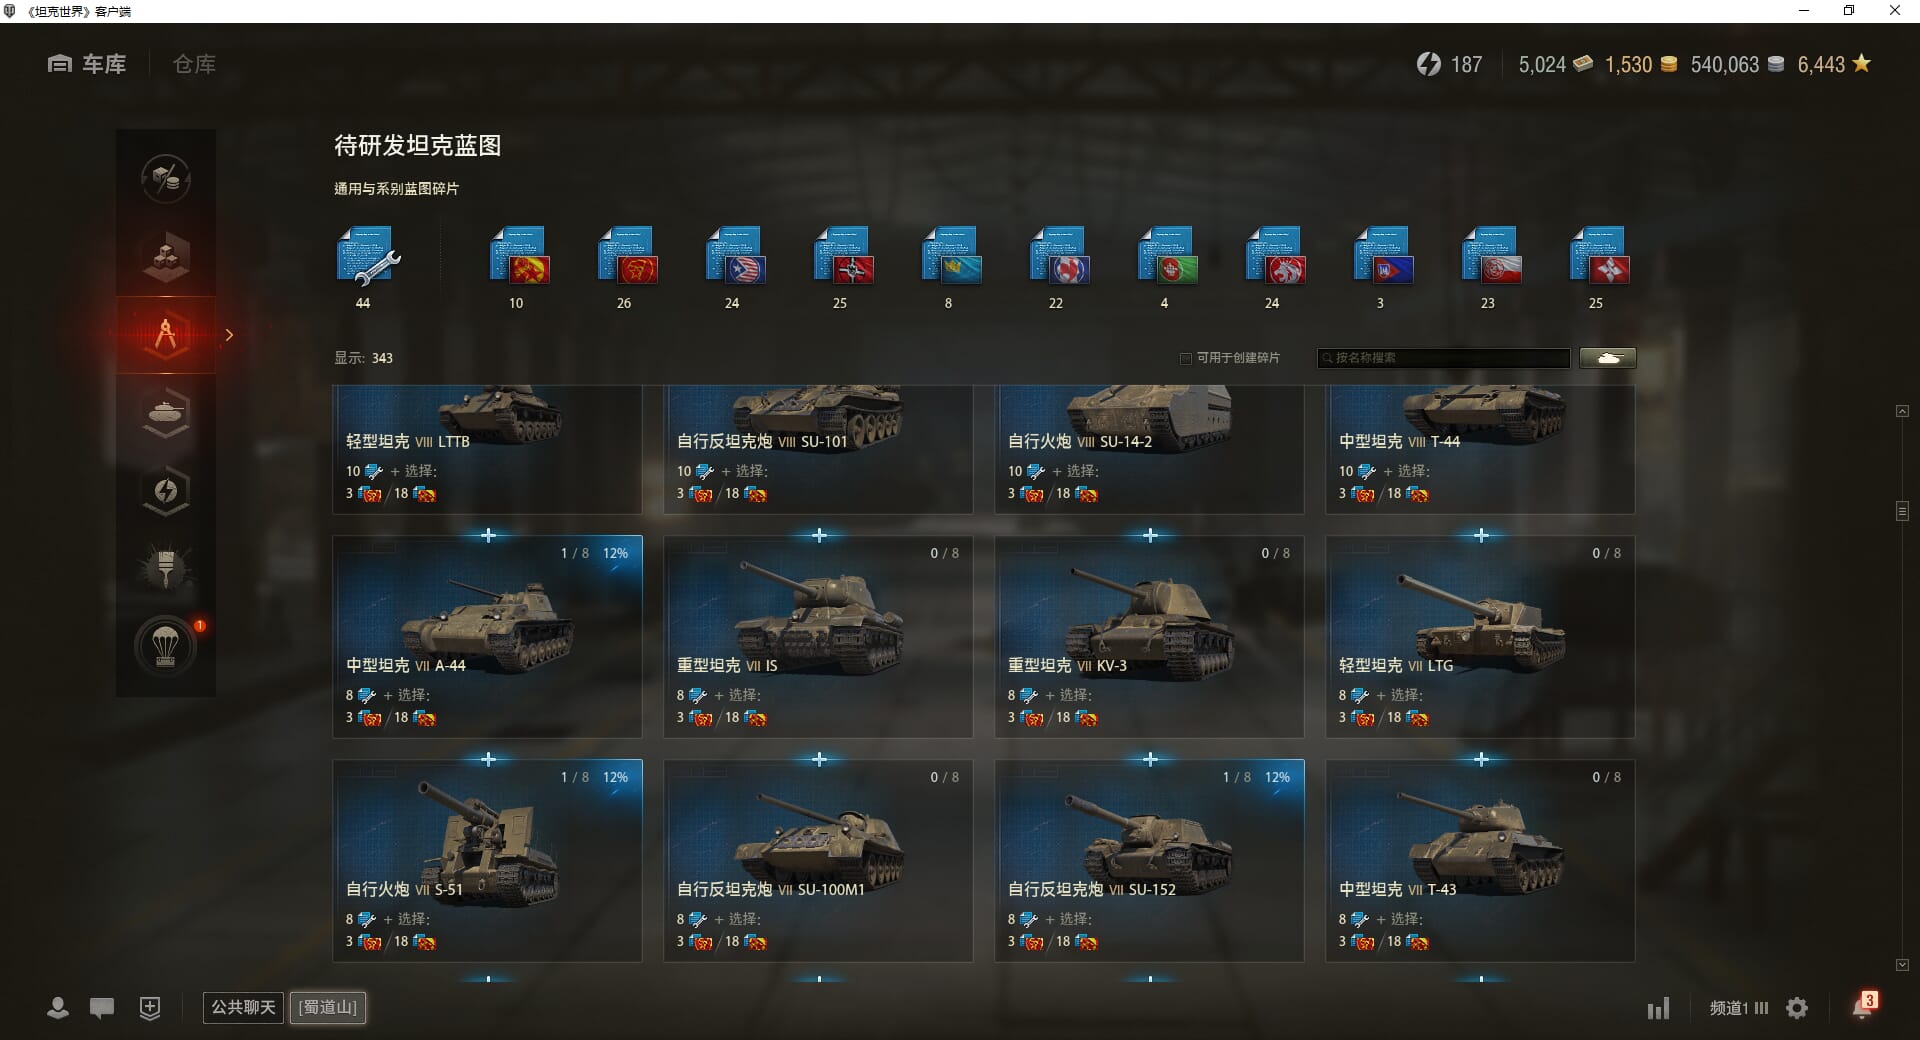The width and height of the screenshot is (1920, 1040).
Task: Click the 按名称搜索 search field
Action: 1444,358
